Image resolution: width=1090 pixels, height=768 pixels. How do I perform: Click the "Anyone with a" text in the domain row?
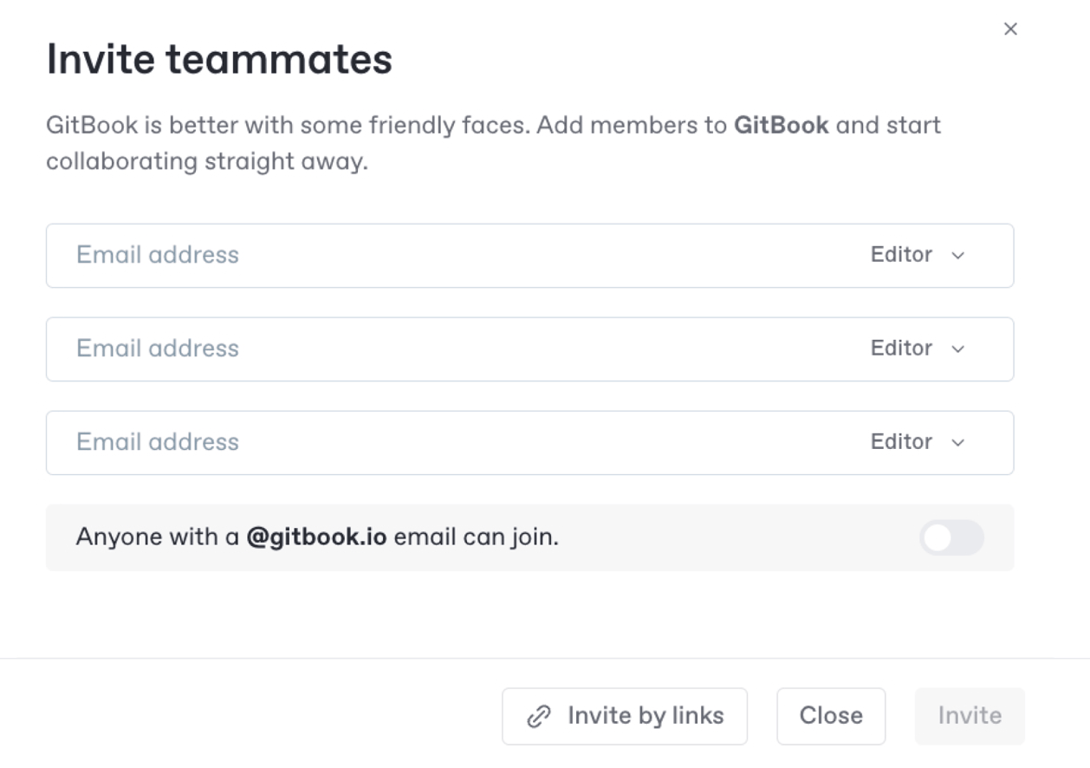(157, 537)
